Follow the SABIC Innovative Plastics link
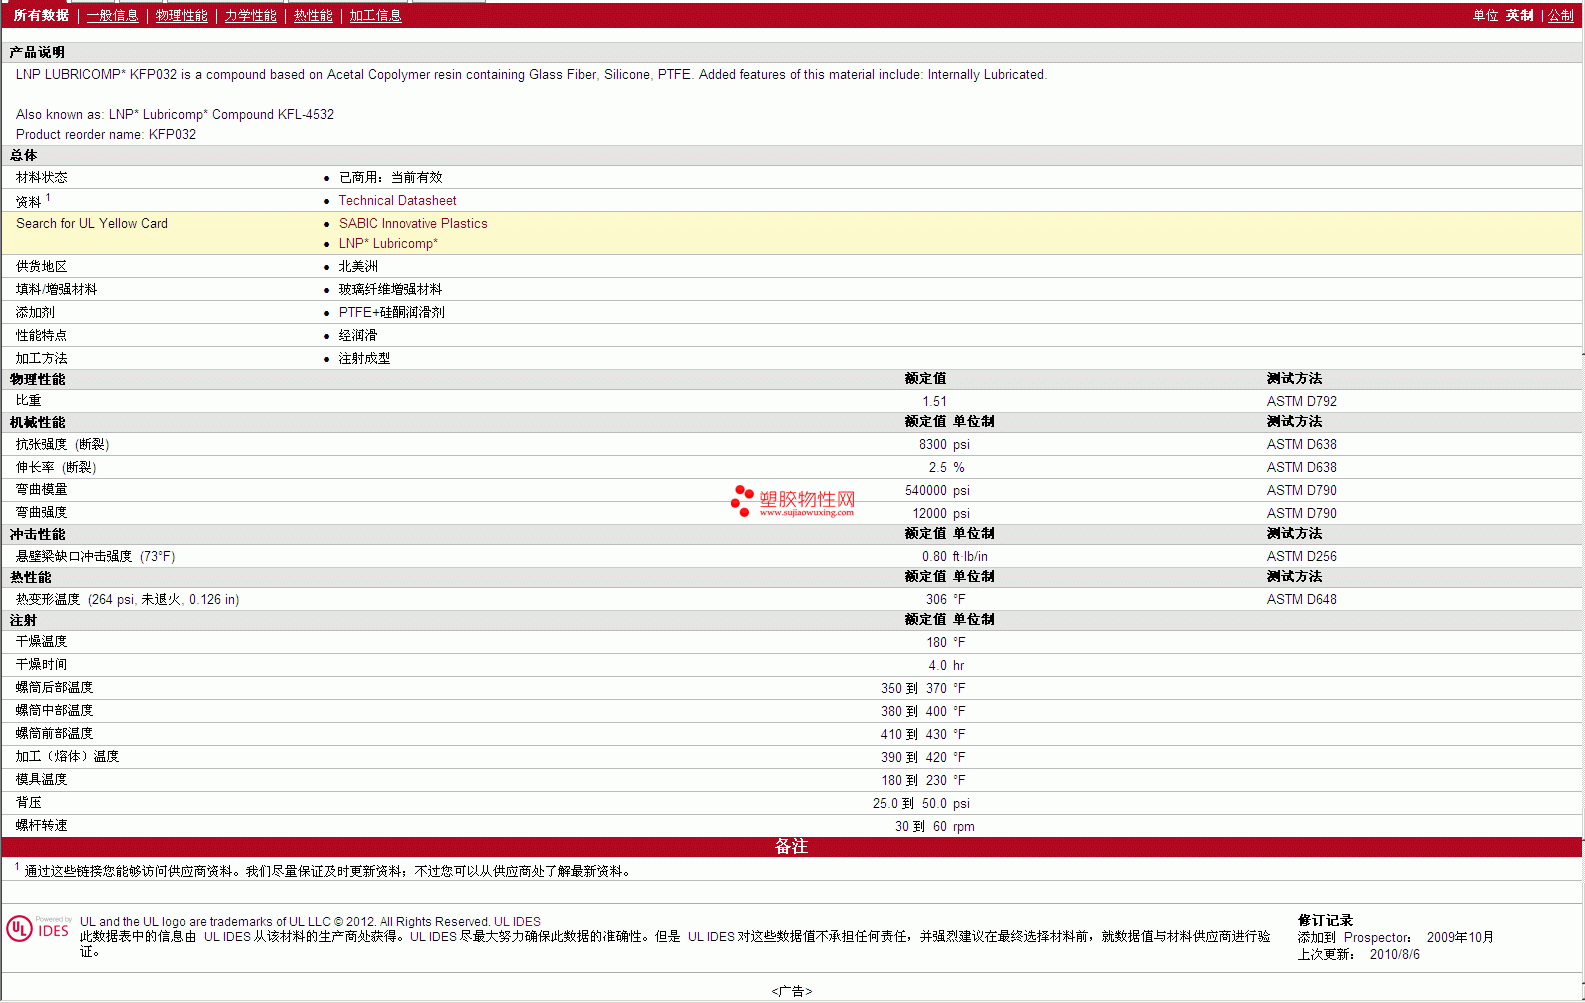 pos(413,224)
